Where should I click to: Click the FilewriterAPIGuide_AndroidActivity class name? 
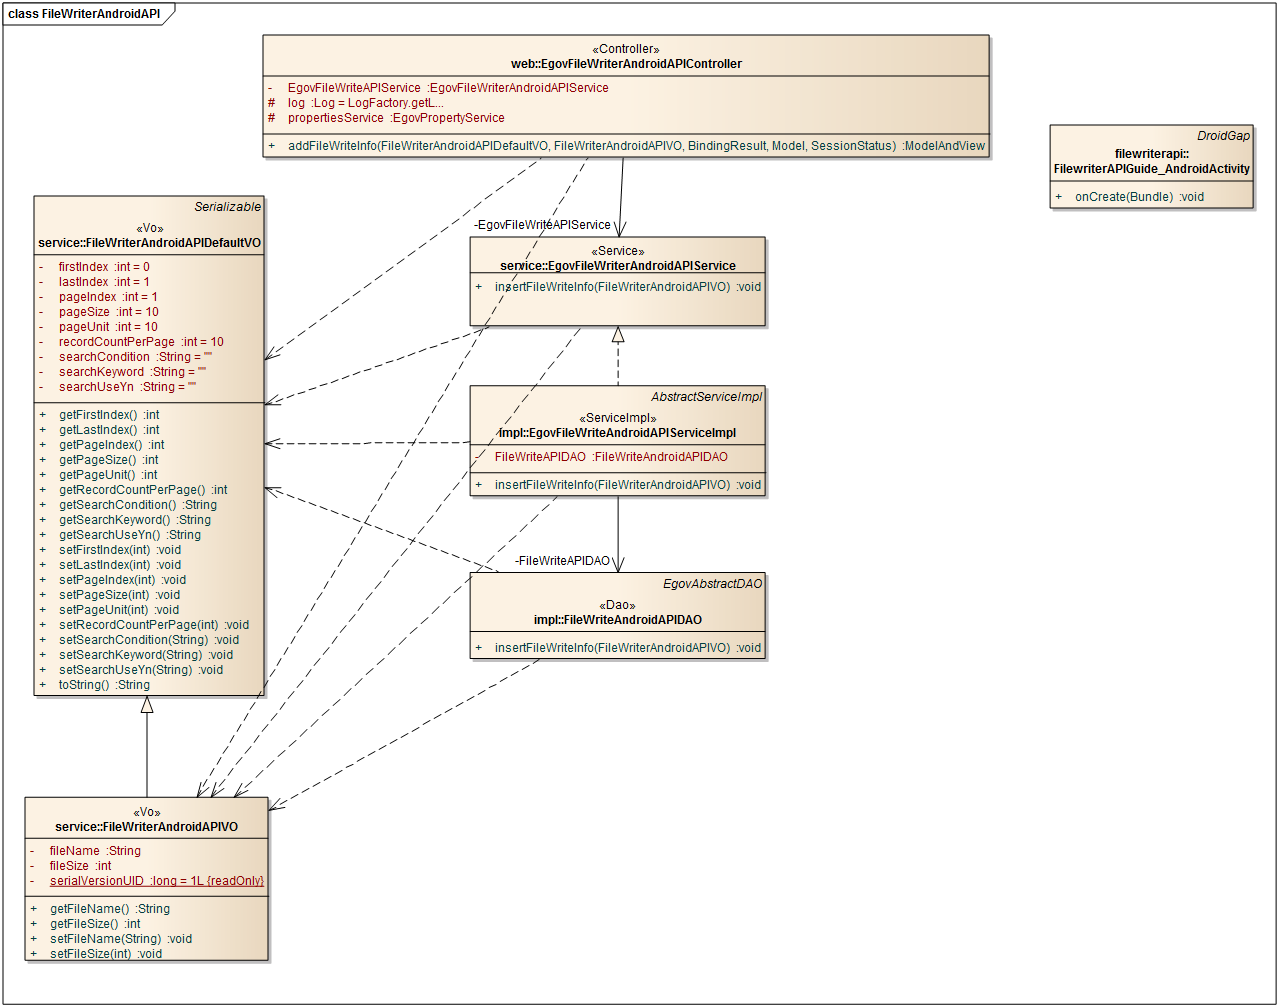[x=1151, y=169]
